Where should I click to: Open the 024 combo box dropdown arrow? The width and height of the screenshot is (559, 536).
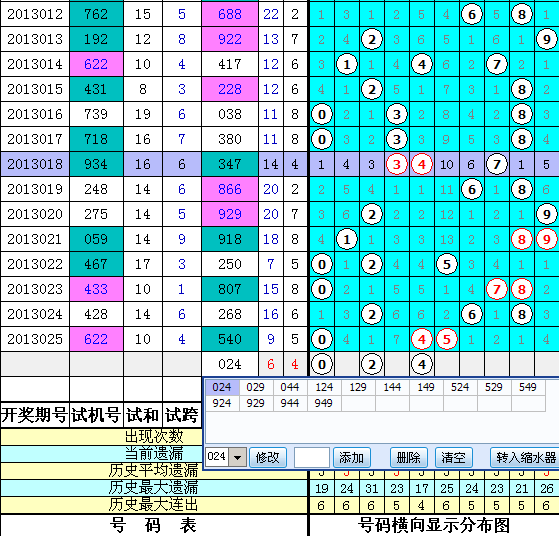[237, 457]
